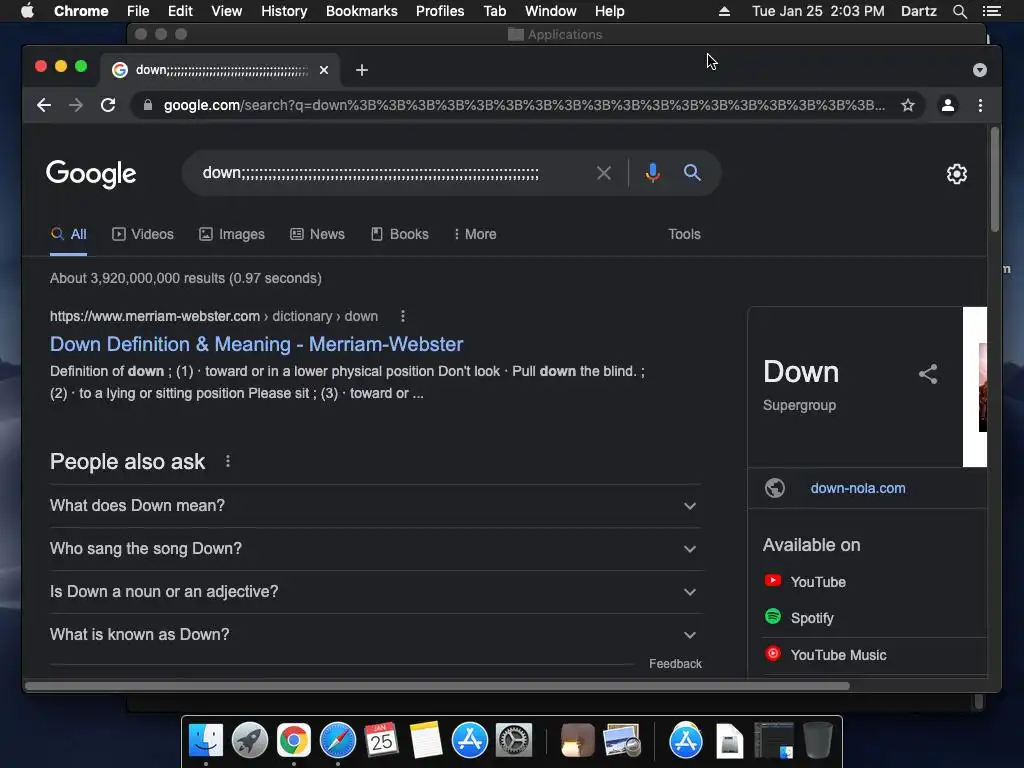This screenshot has width=1024, height=768.
Task: Switch to the News tab
Action: pyautogui.click(x=317, y=234)
